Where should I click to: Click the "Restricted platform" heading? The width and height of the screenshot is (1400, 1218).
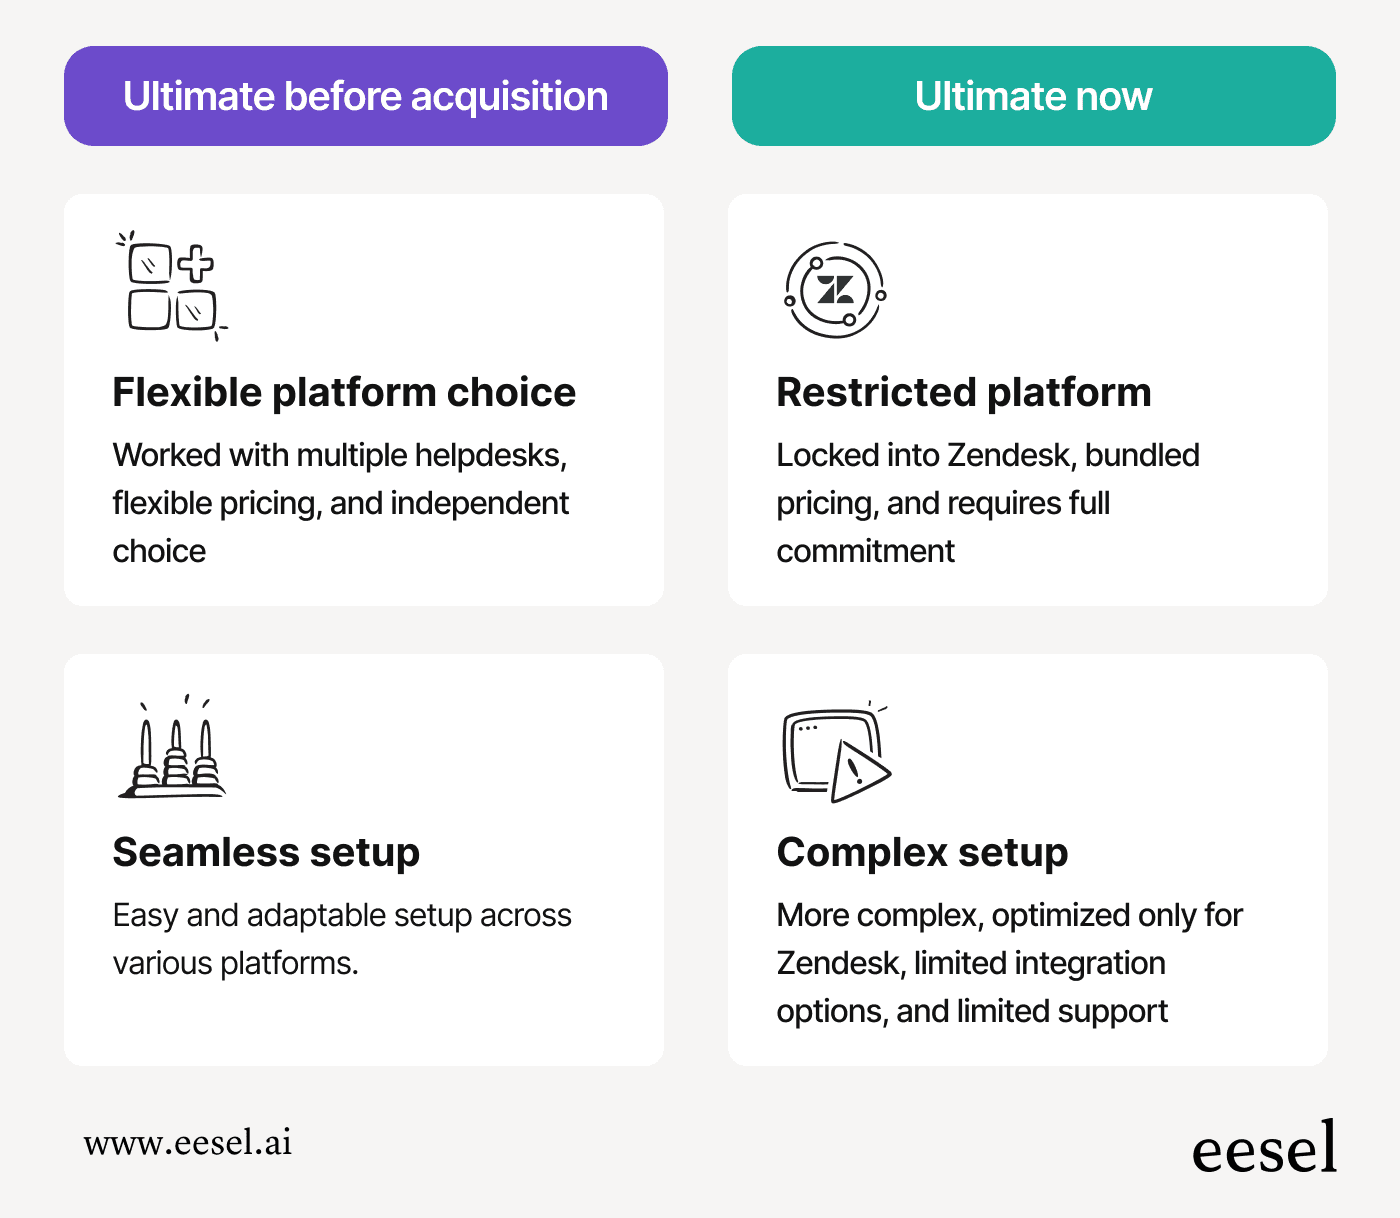[x=964, y=392]
